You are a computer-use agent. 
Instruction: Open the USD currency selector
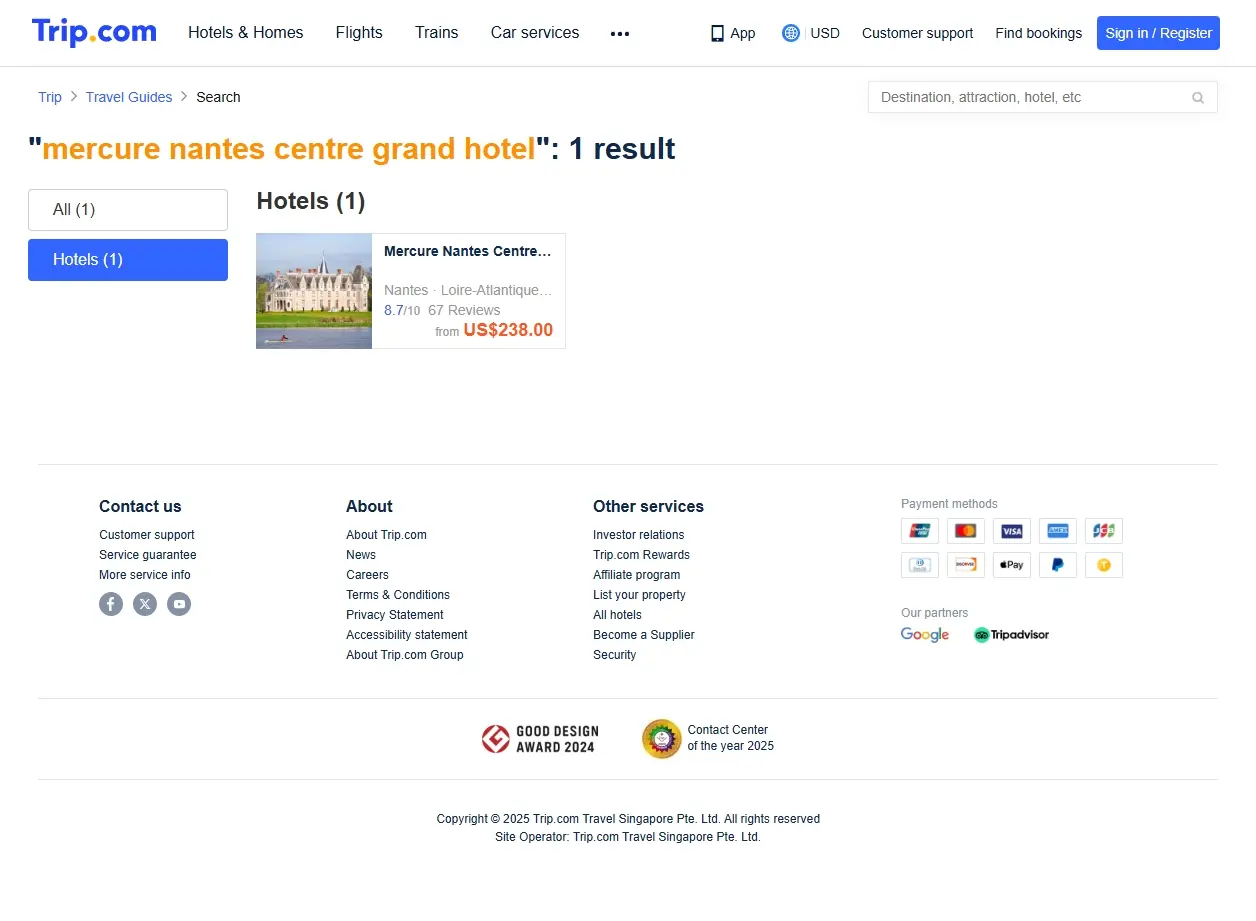(825, 33)
